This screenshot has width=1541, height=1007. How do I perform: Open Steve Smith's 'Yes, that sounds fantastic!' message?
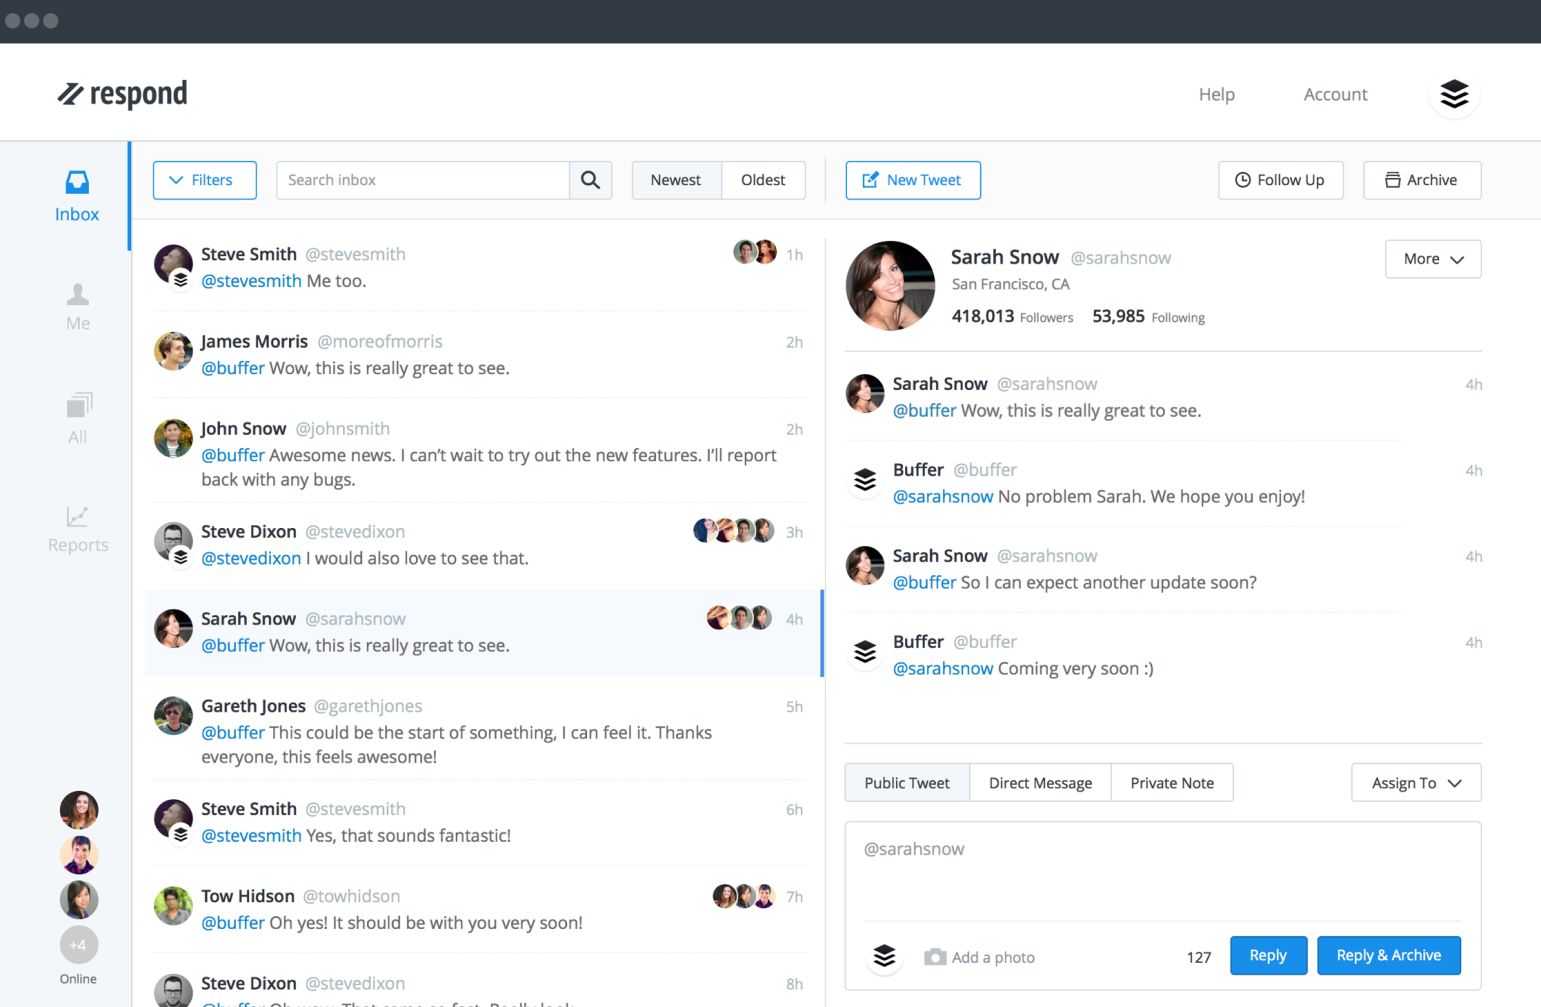point(479,822)
